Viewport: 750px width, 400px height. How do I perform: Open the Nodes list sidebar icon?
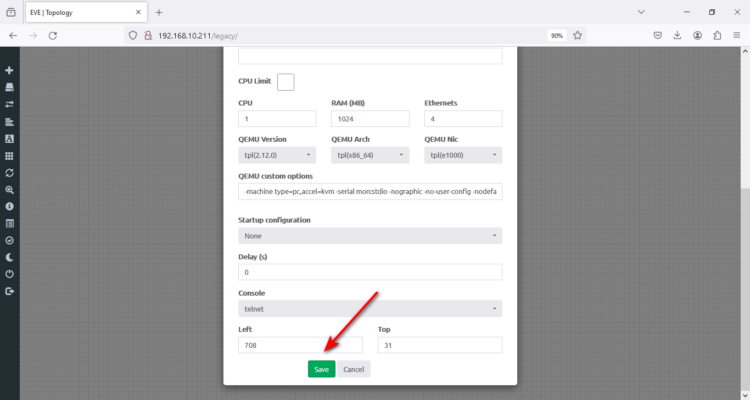(x=9, y=88)
